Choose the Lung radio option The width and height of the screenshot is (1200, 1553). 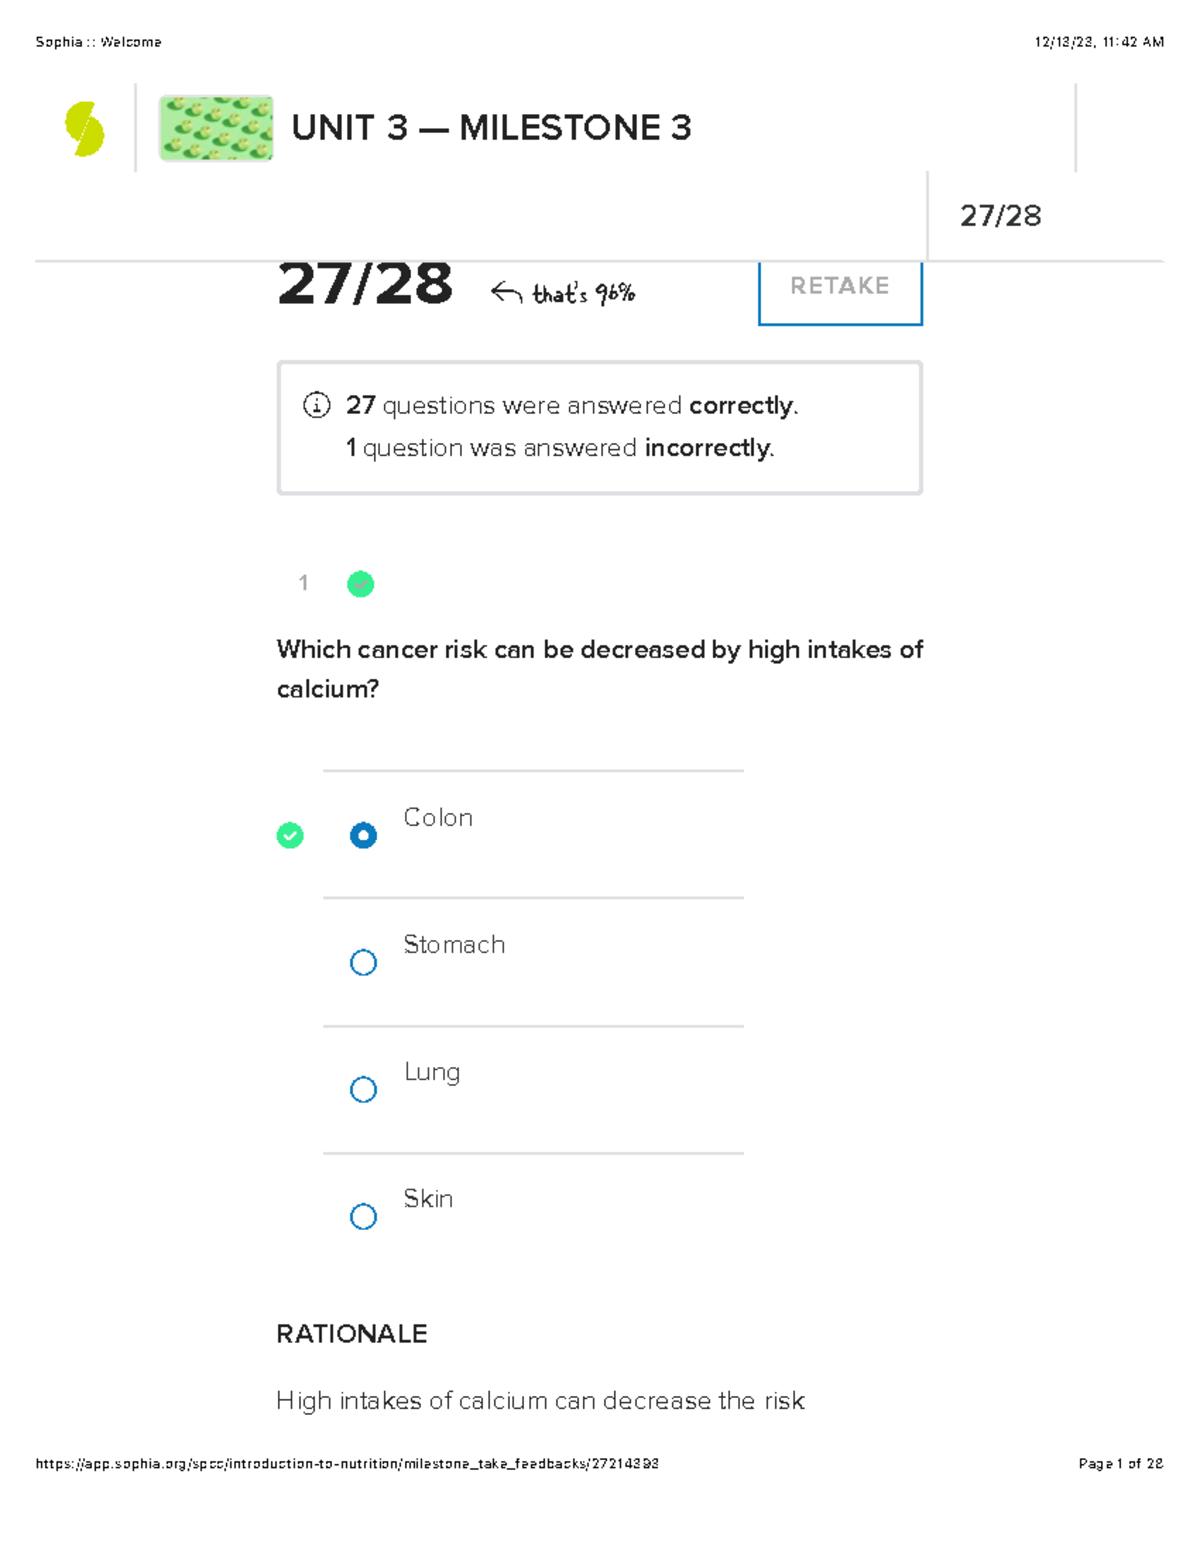(x=363, y=1089)
